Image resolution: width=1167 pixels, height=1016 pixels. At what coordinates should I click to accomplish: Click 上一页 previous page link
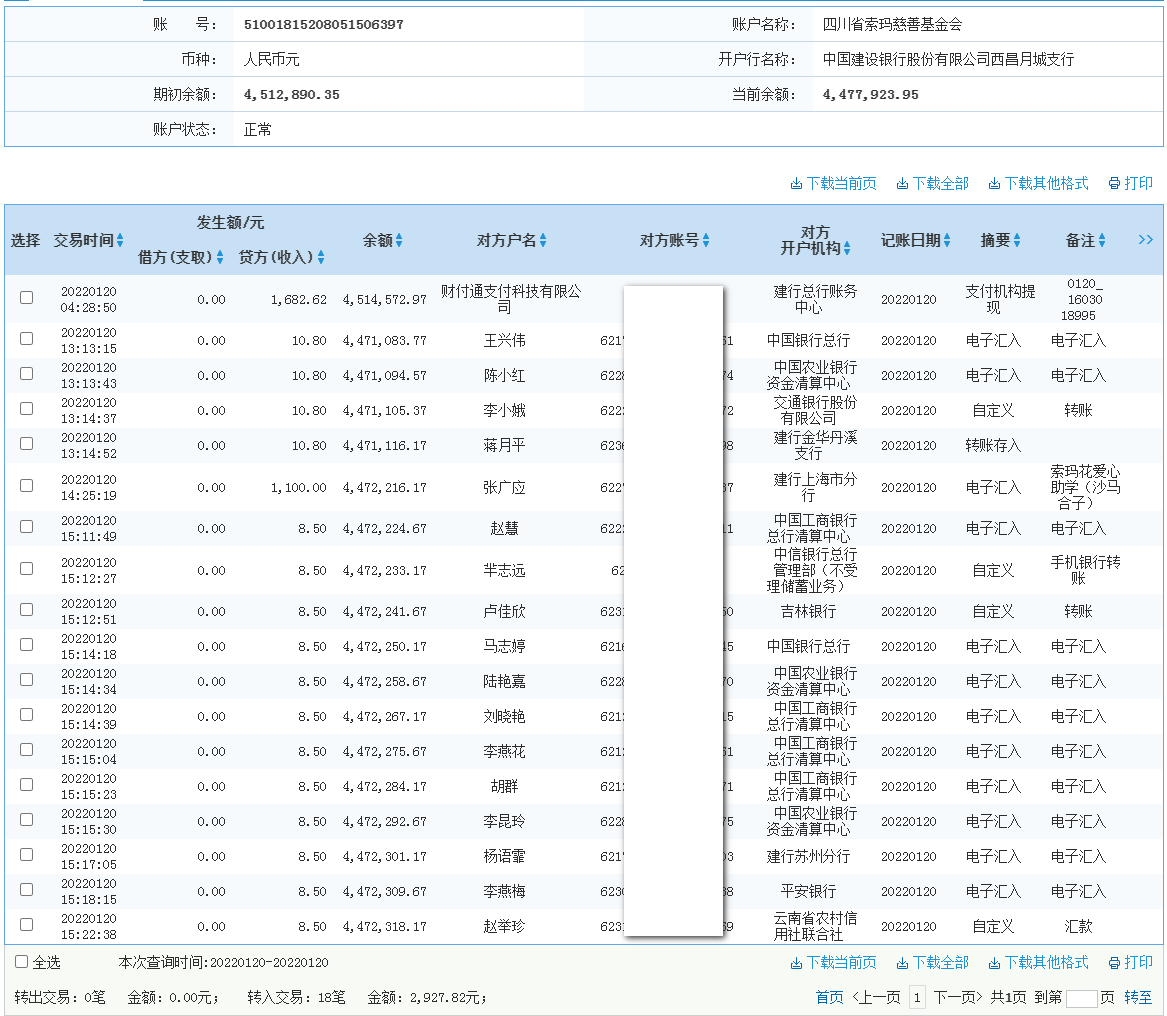876,997
